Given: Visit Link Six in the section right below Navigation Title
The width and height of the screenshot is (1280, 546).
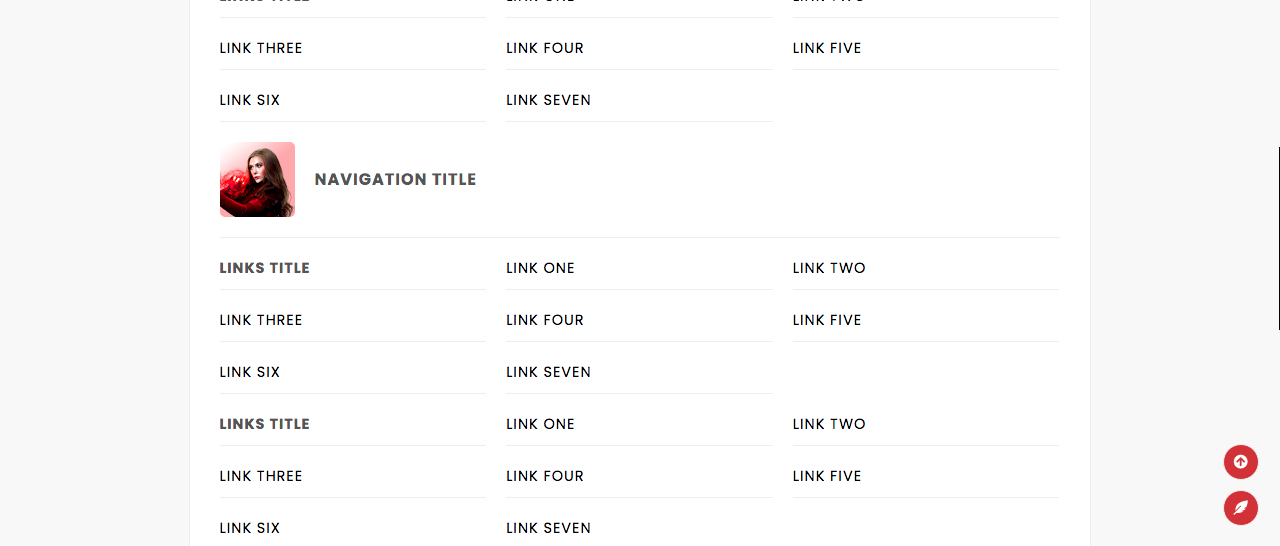Looking at the screenshot, I should pyautogui.click(x=250, y=372).
